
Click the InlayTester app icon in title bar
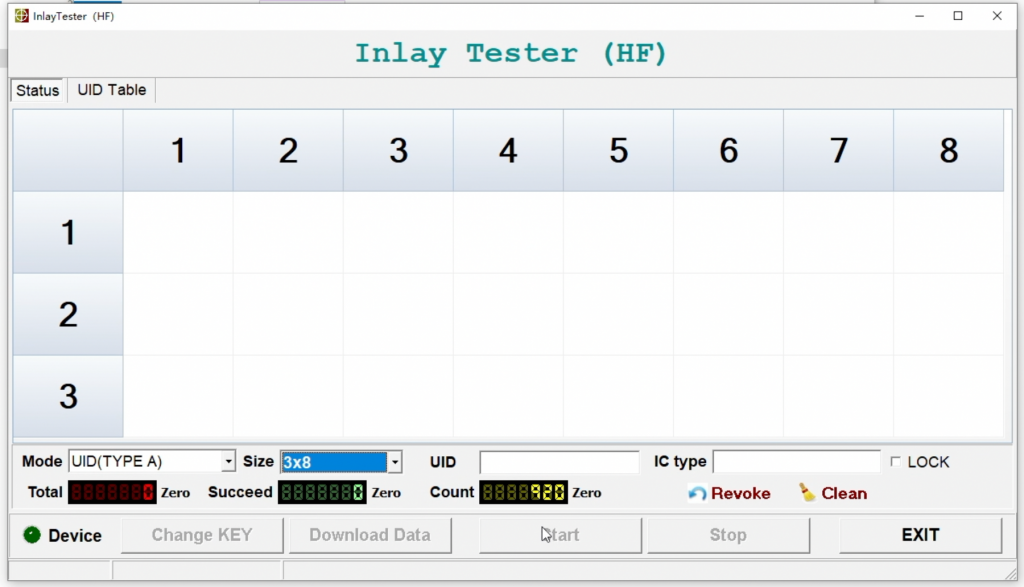point(21,16)
